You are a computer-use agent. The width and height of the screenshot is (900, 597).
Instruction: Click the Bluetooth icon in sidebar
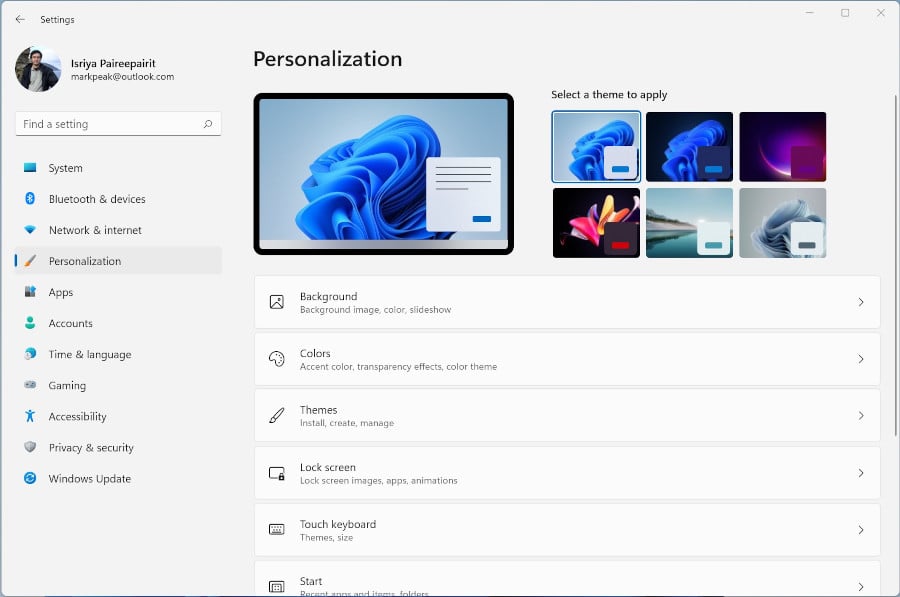(x=30, y=199)
